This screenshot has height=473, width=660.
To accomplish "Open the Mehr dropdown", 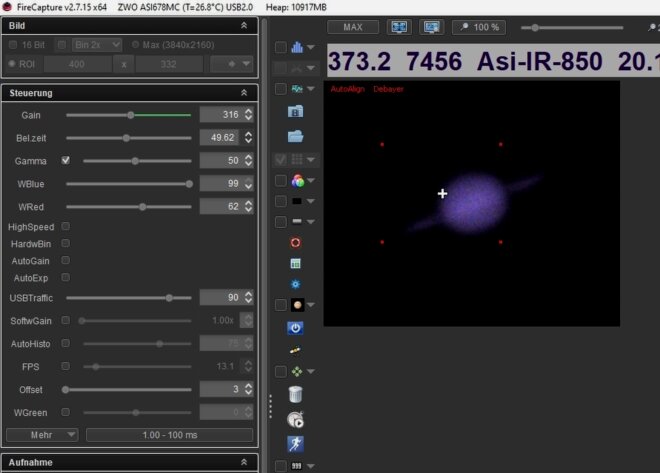I will pyautogui.click(x=42, y=434).
